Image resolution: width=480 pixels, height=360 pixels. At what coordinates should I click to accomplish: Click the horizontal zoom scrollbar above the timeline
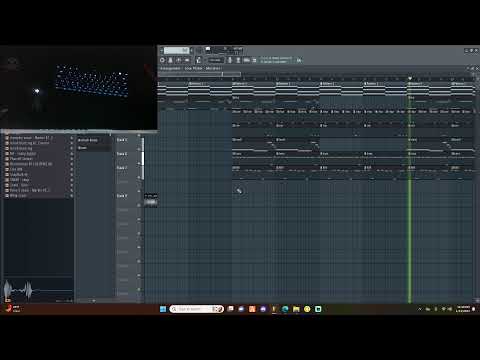[199, 74]
